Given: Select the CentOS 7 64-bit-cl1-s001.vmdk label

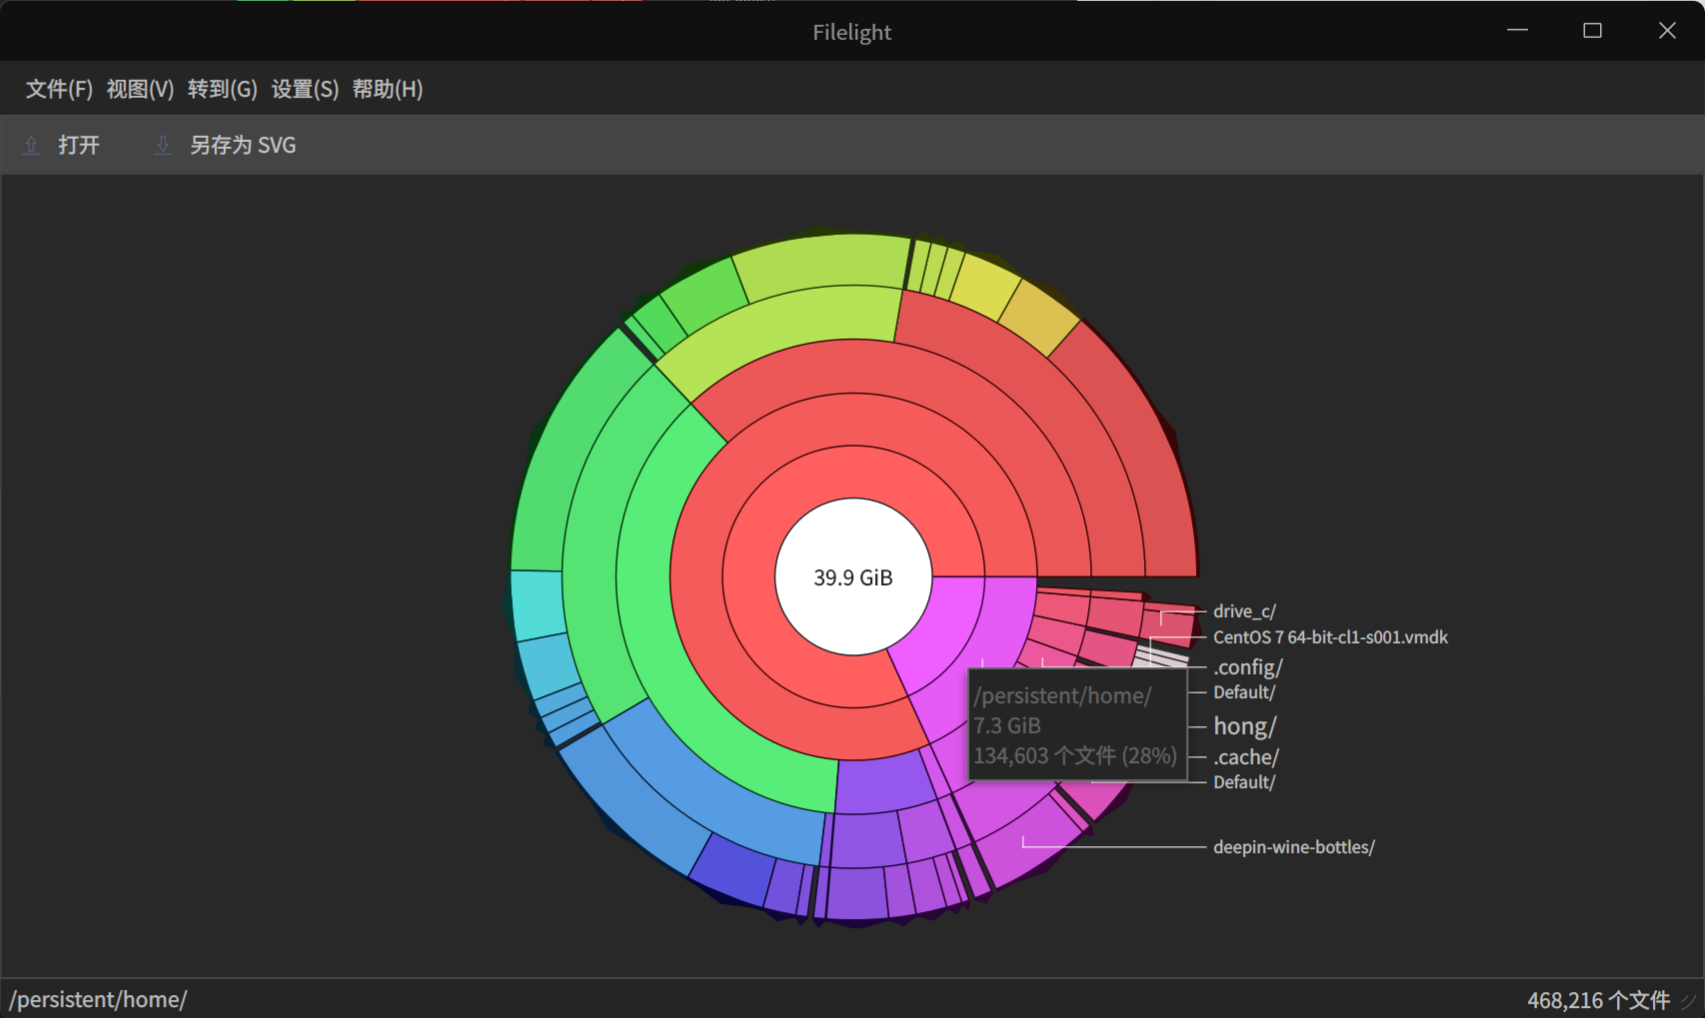Looking at the screenshot, I should (1330, 637).
